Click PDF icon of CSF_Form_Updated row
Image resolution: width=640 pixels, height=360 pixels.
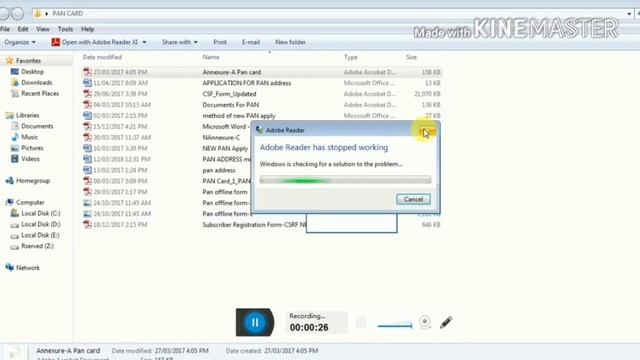87,94
